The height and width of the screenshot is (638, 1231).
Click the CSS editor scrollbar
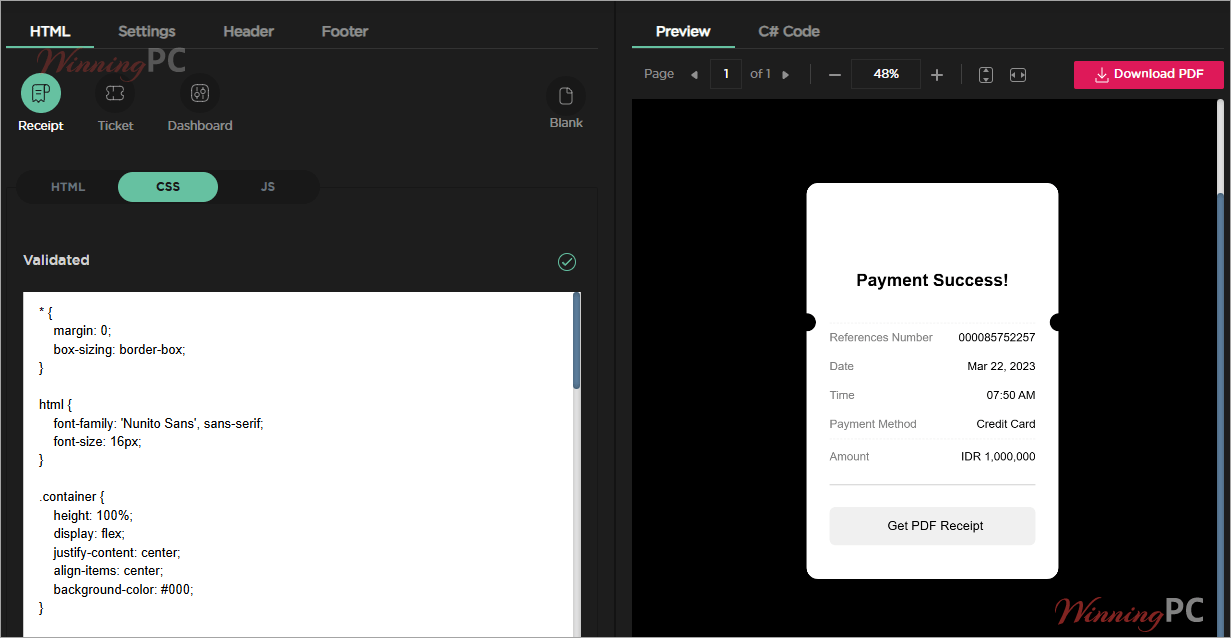[x=576, y=340]
